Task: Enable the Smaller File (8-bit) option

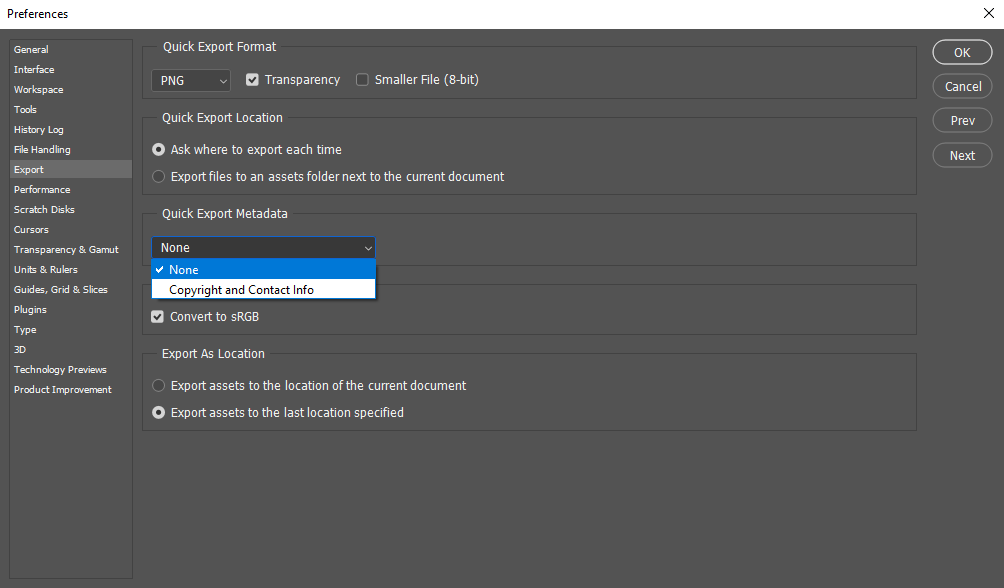Action: click(x=362, y=79)
